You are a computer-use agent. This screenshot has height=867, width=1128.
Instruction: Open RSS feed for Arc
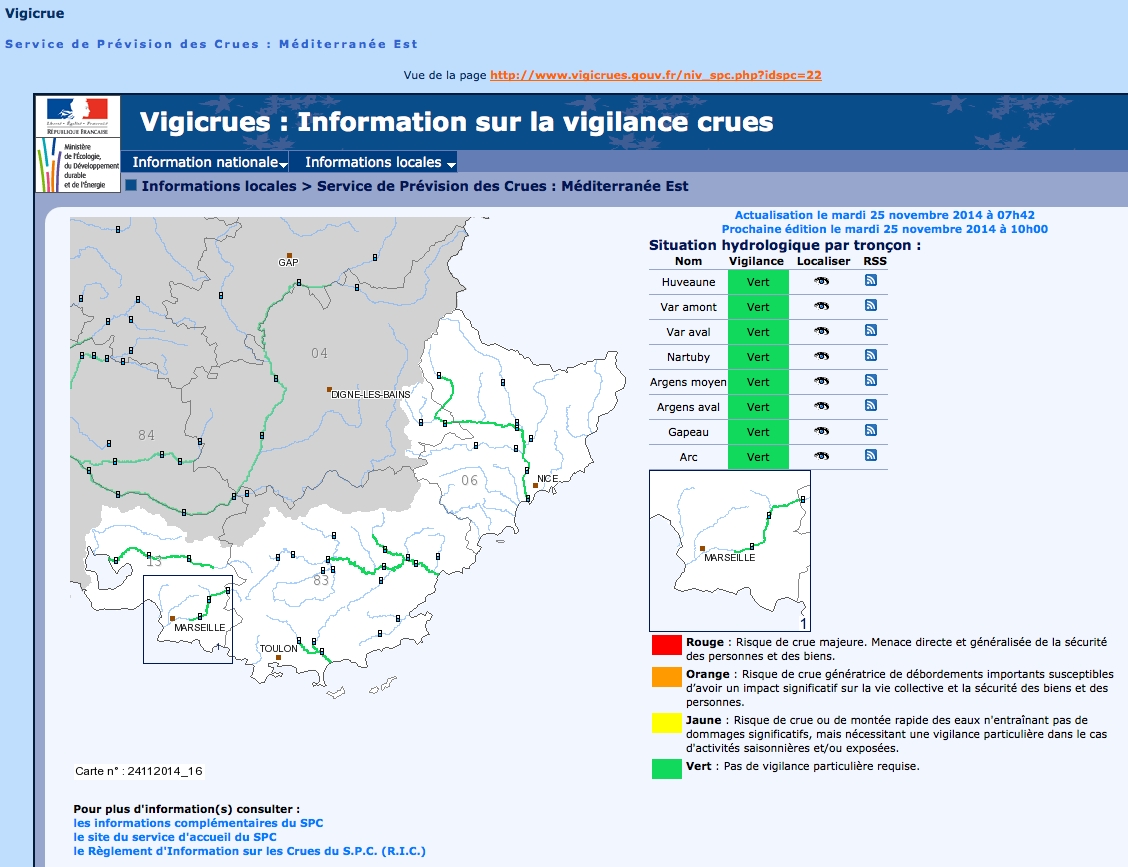point(870,455)
